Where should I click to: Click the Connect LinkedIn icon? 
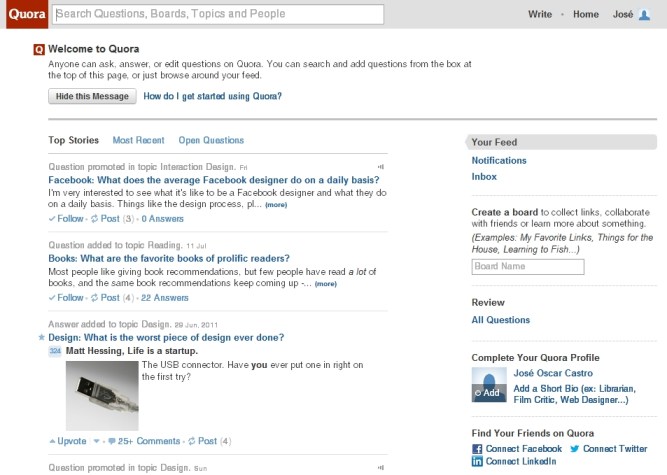(477, 461)
